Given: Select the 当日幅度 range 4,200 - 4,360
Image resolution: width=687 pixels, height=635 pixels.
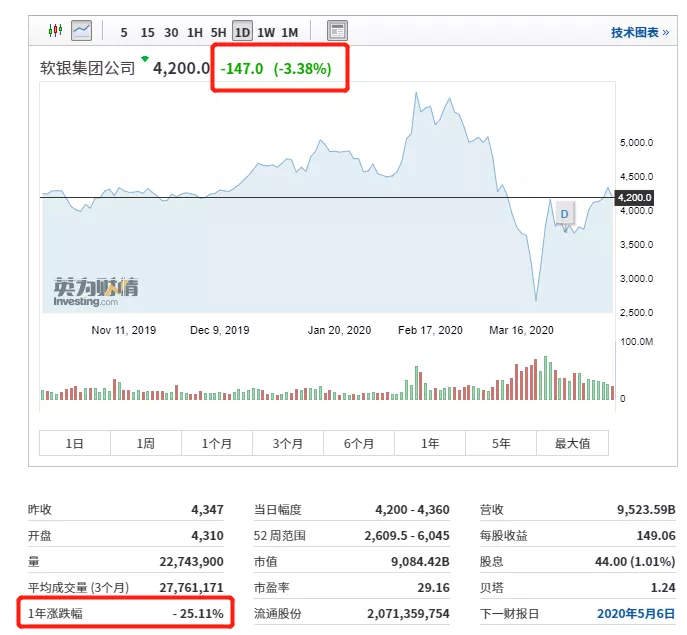Looking at the screenshot, I should tap(412, 510).
